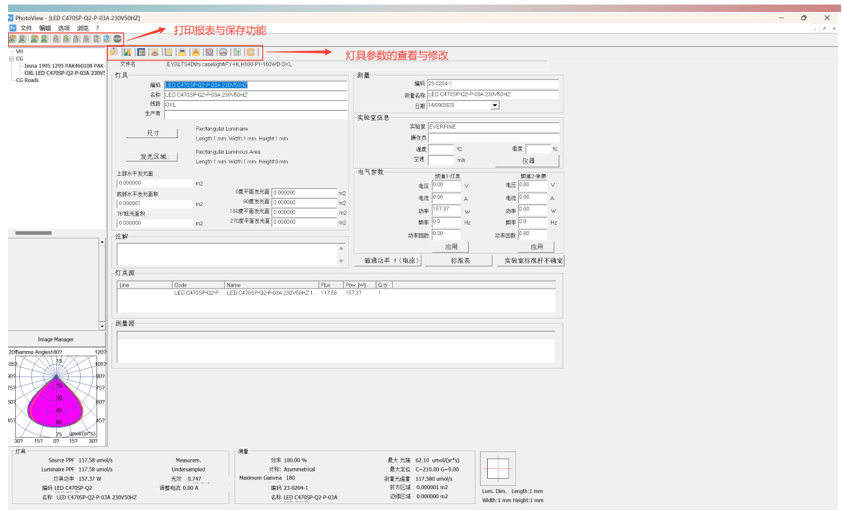Click the 磁通功率 f(电流) button
The height and width of the screenshot is (515, 843).
388,260
